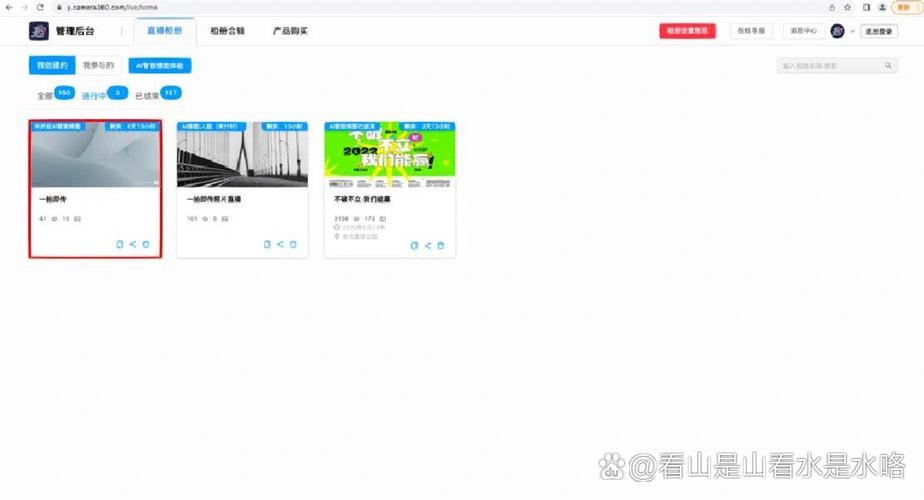Screen dimensions: 924x500
Task: Click the magnifier search icon
Action: point(888,65)
